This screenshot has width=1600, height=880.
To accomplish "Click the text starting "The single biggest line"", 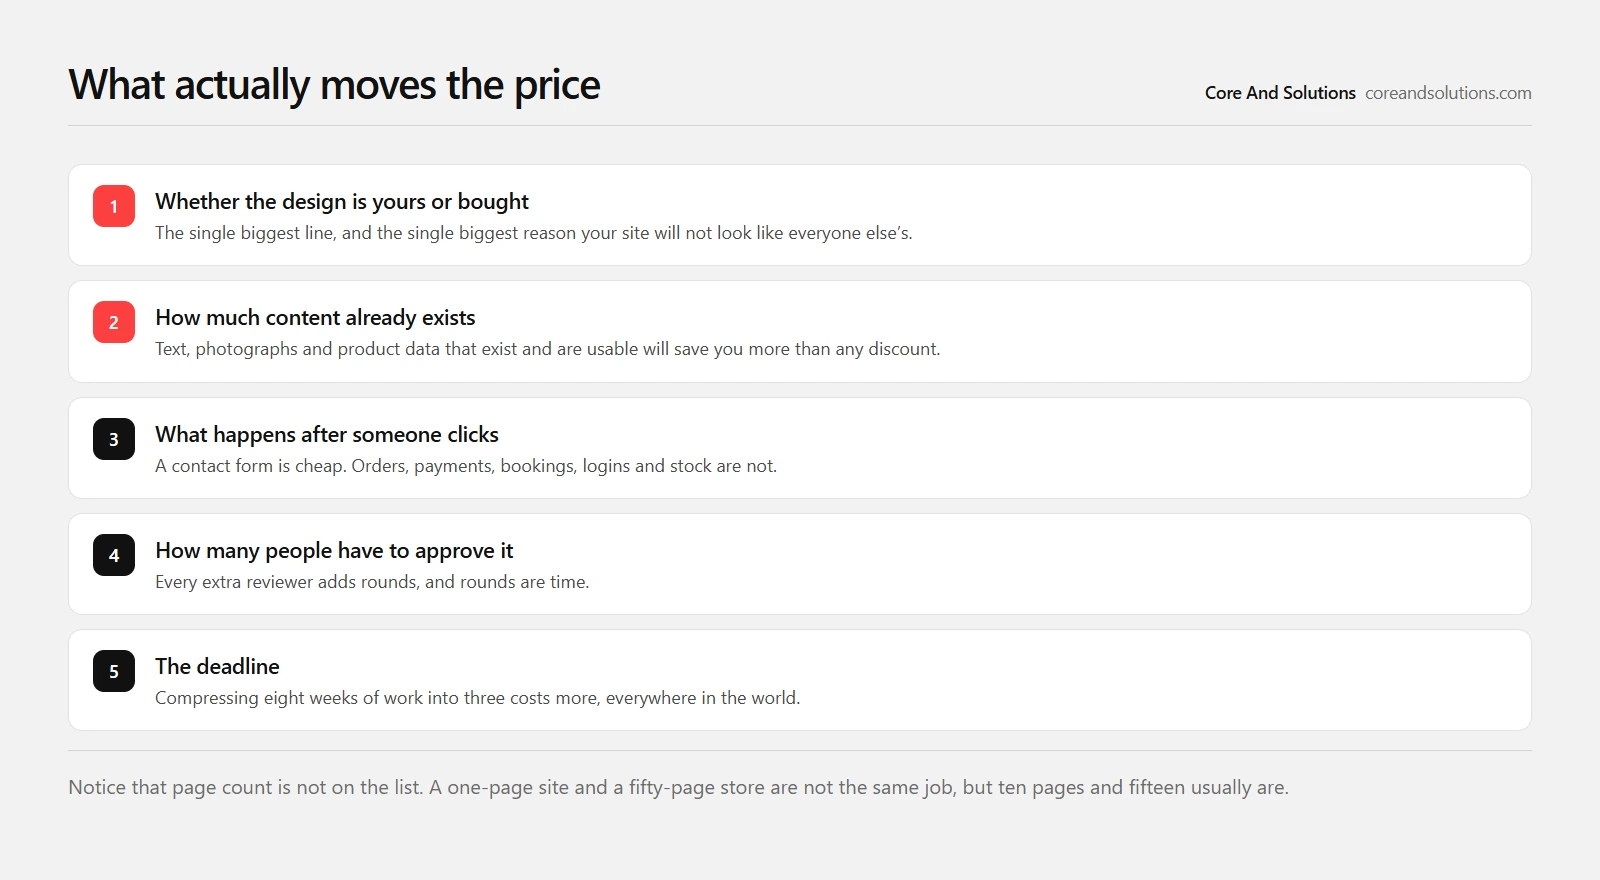I will tap(534, 233).
